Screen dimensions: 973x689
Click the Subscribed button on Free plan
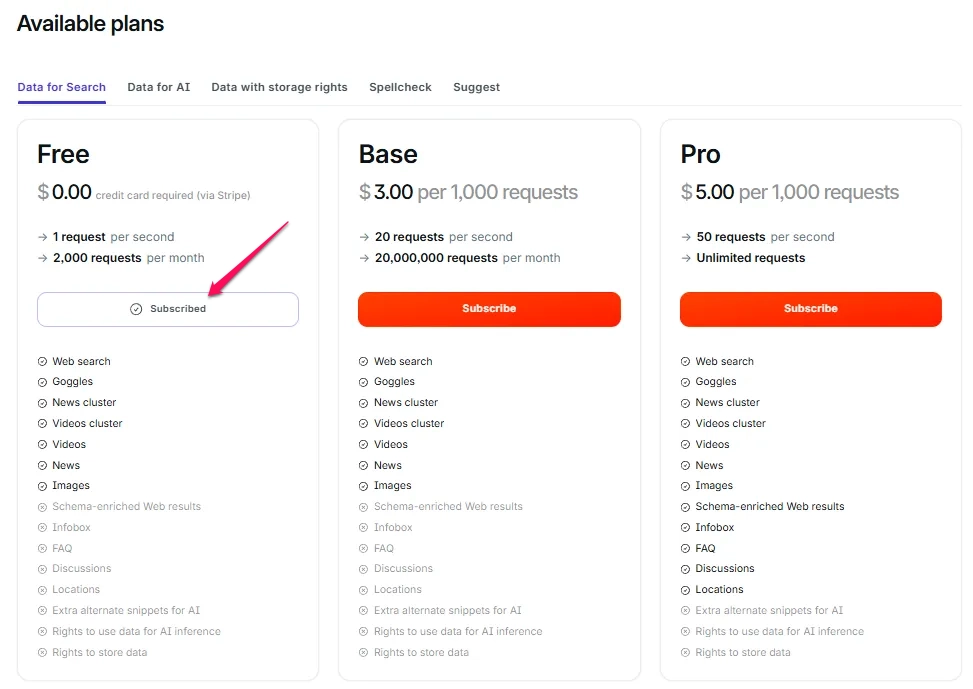point(168,309)
